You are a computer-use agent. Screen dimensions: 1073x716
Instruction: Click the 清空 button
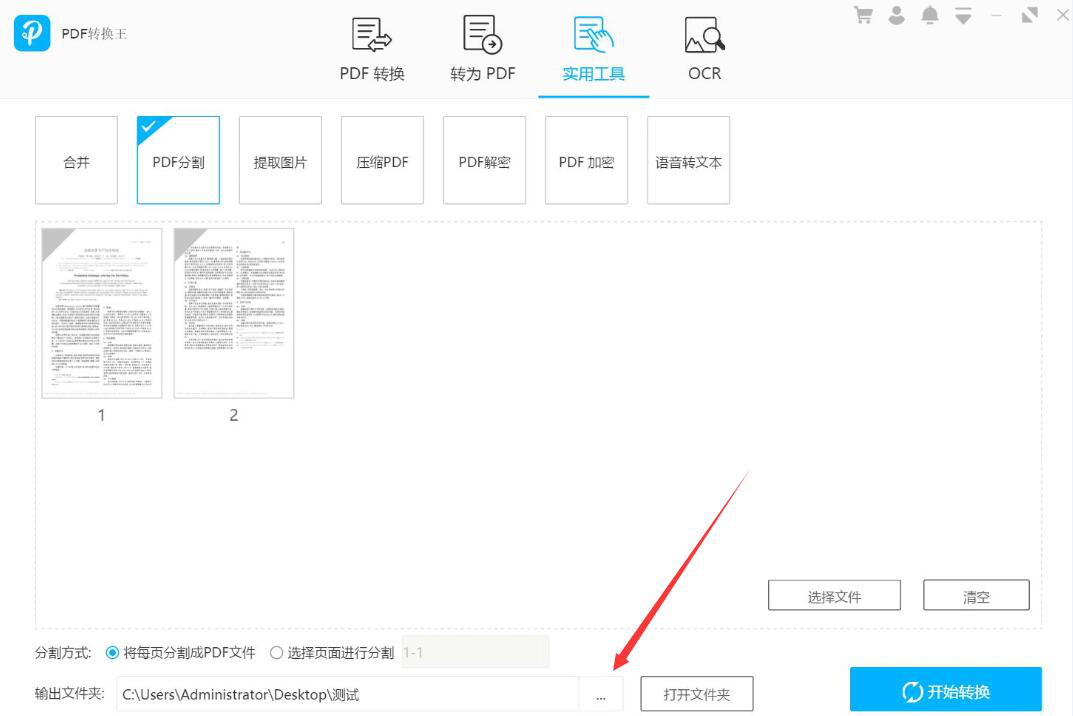point(976,596)
